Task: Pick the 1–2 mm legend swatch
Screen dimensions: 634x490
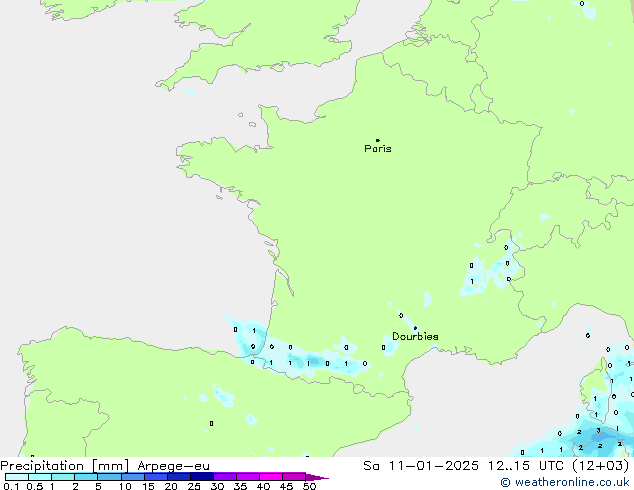Action: [63, 477]
